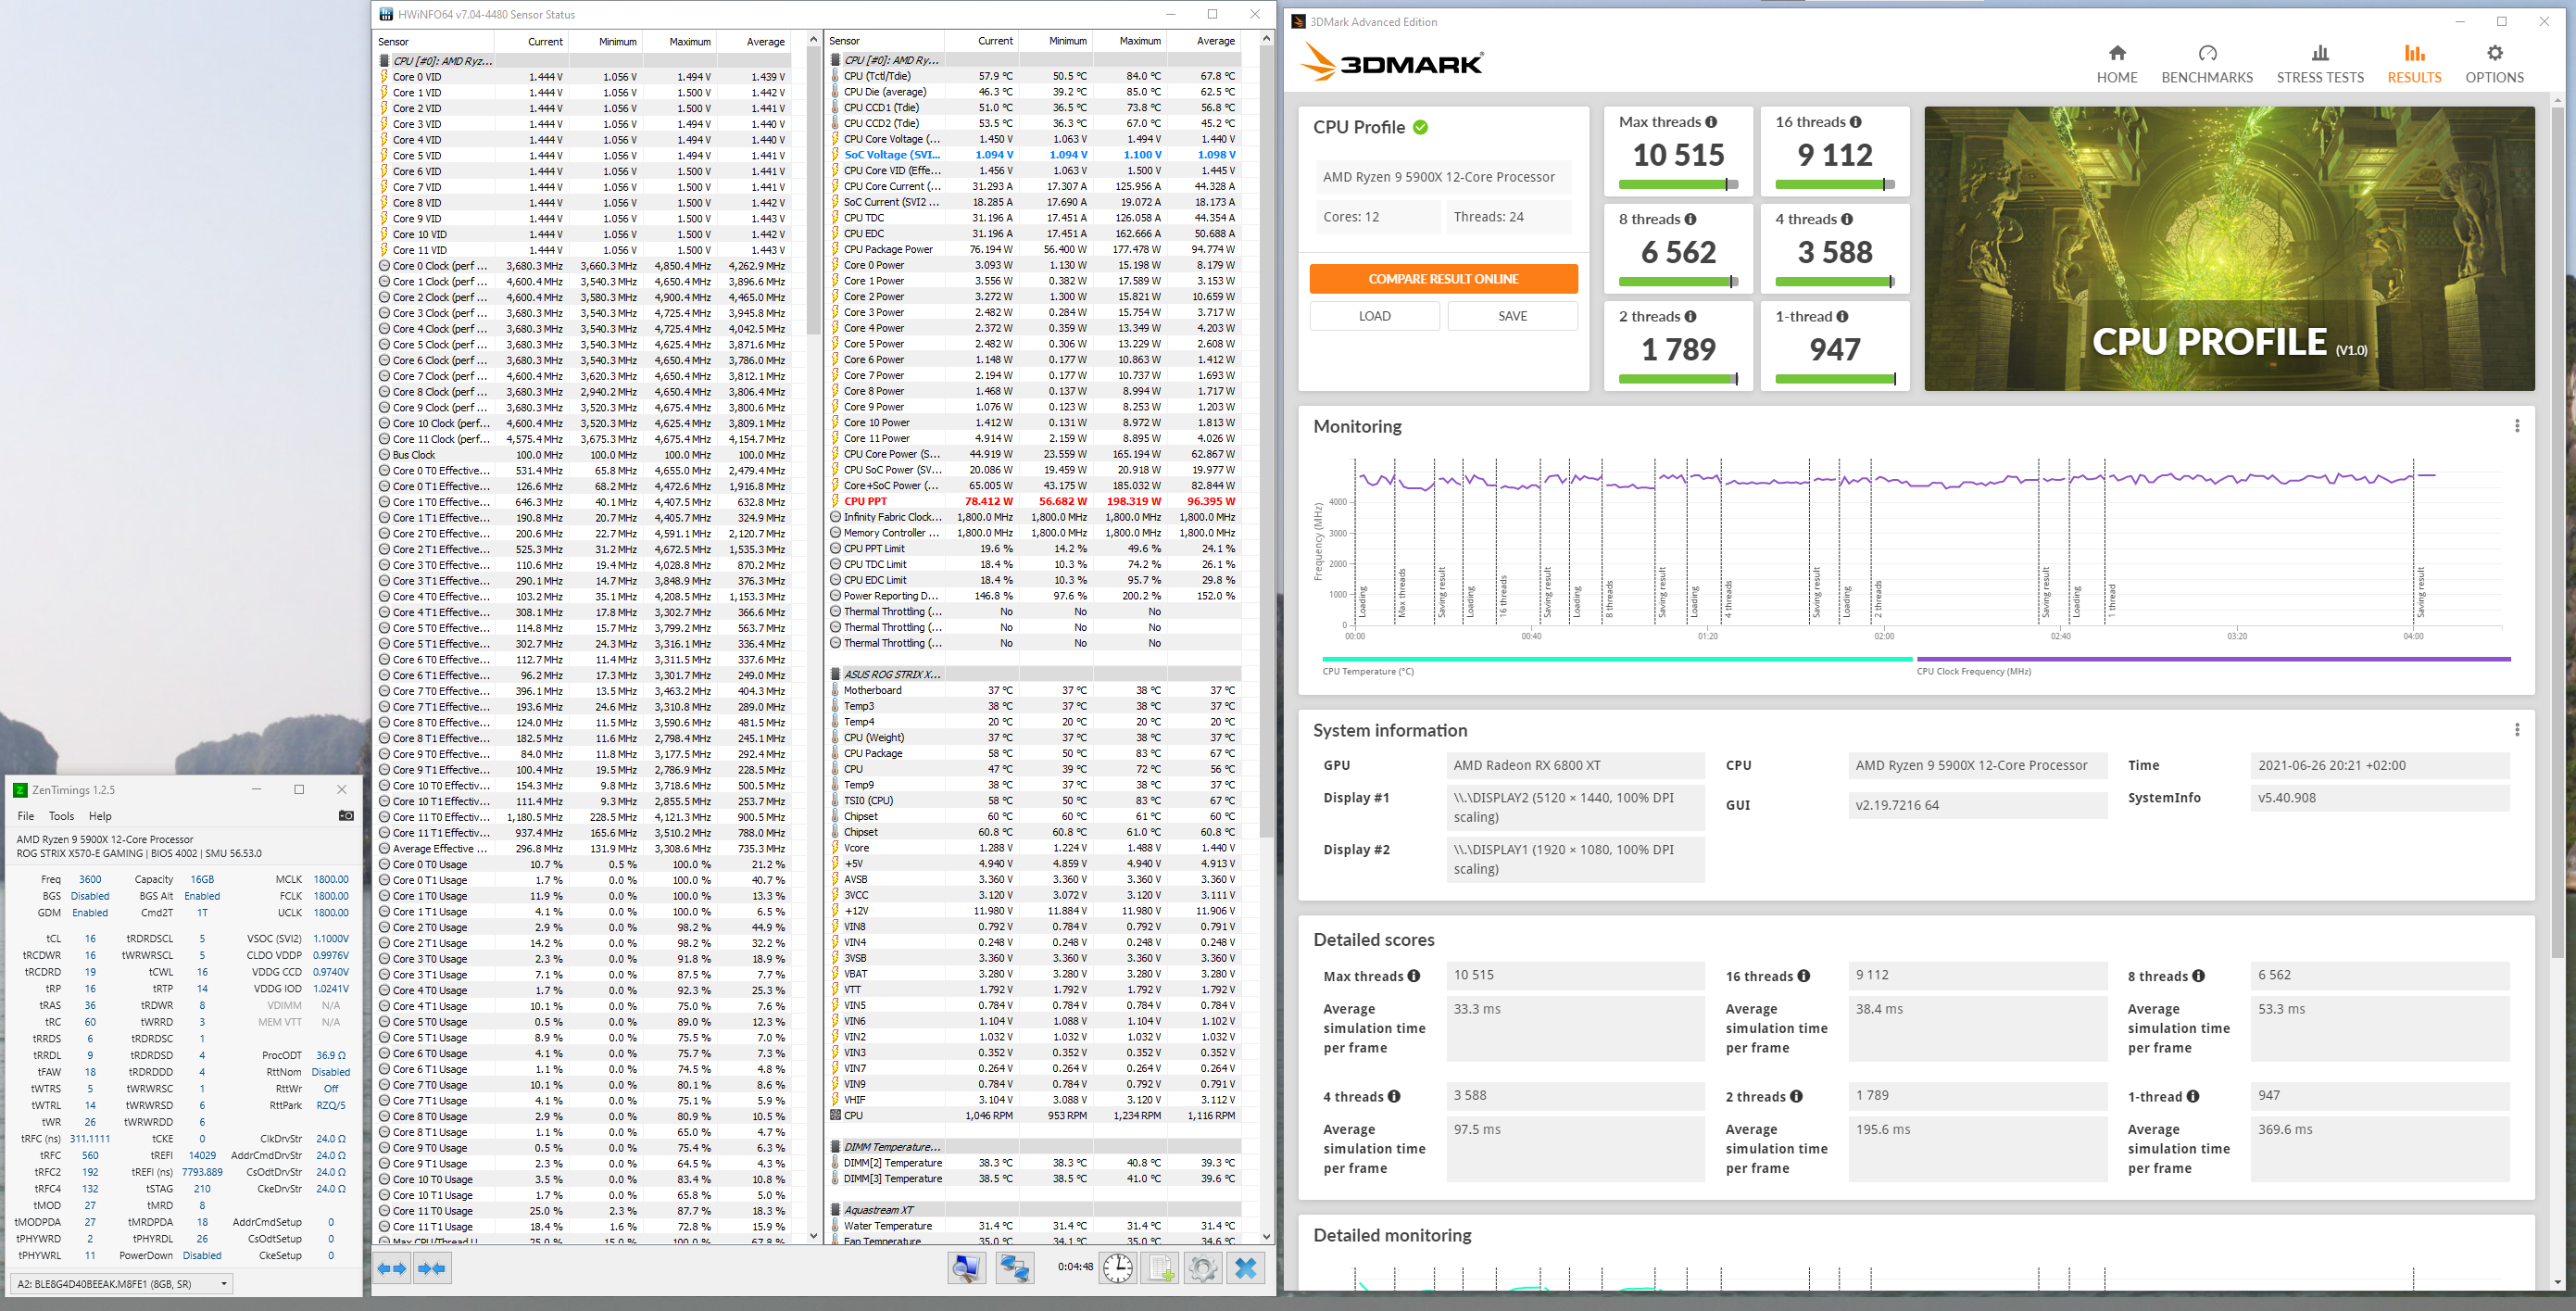Click the Load result button
The height and width of the screenshot is (1311, 2576).
click(1374, 316)
